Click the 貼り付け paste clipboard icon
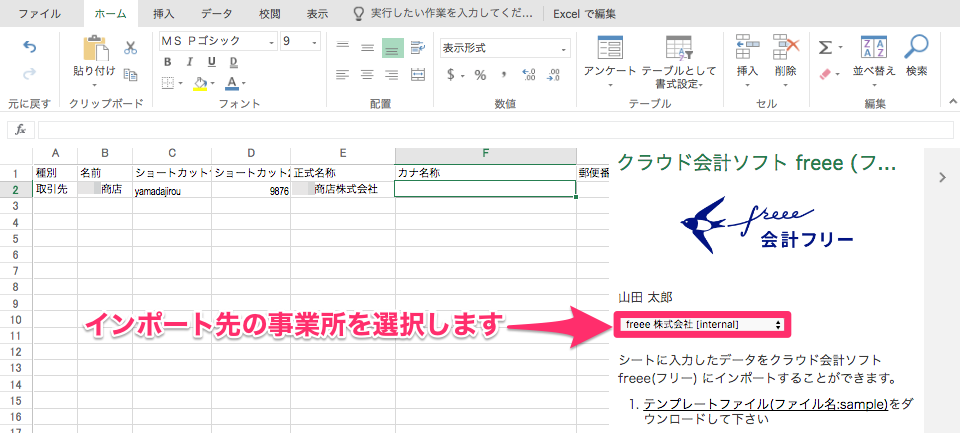This screenshot has height=433, width=960. pos(94,48)
